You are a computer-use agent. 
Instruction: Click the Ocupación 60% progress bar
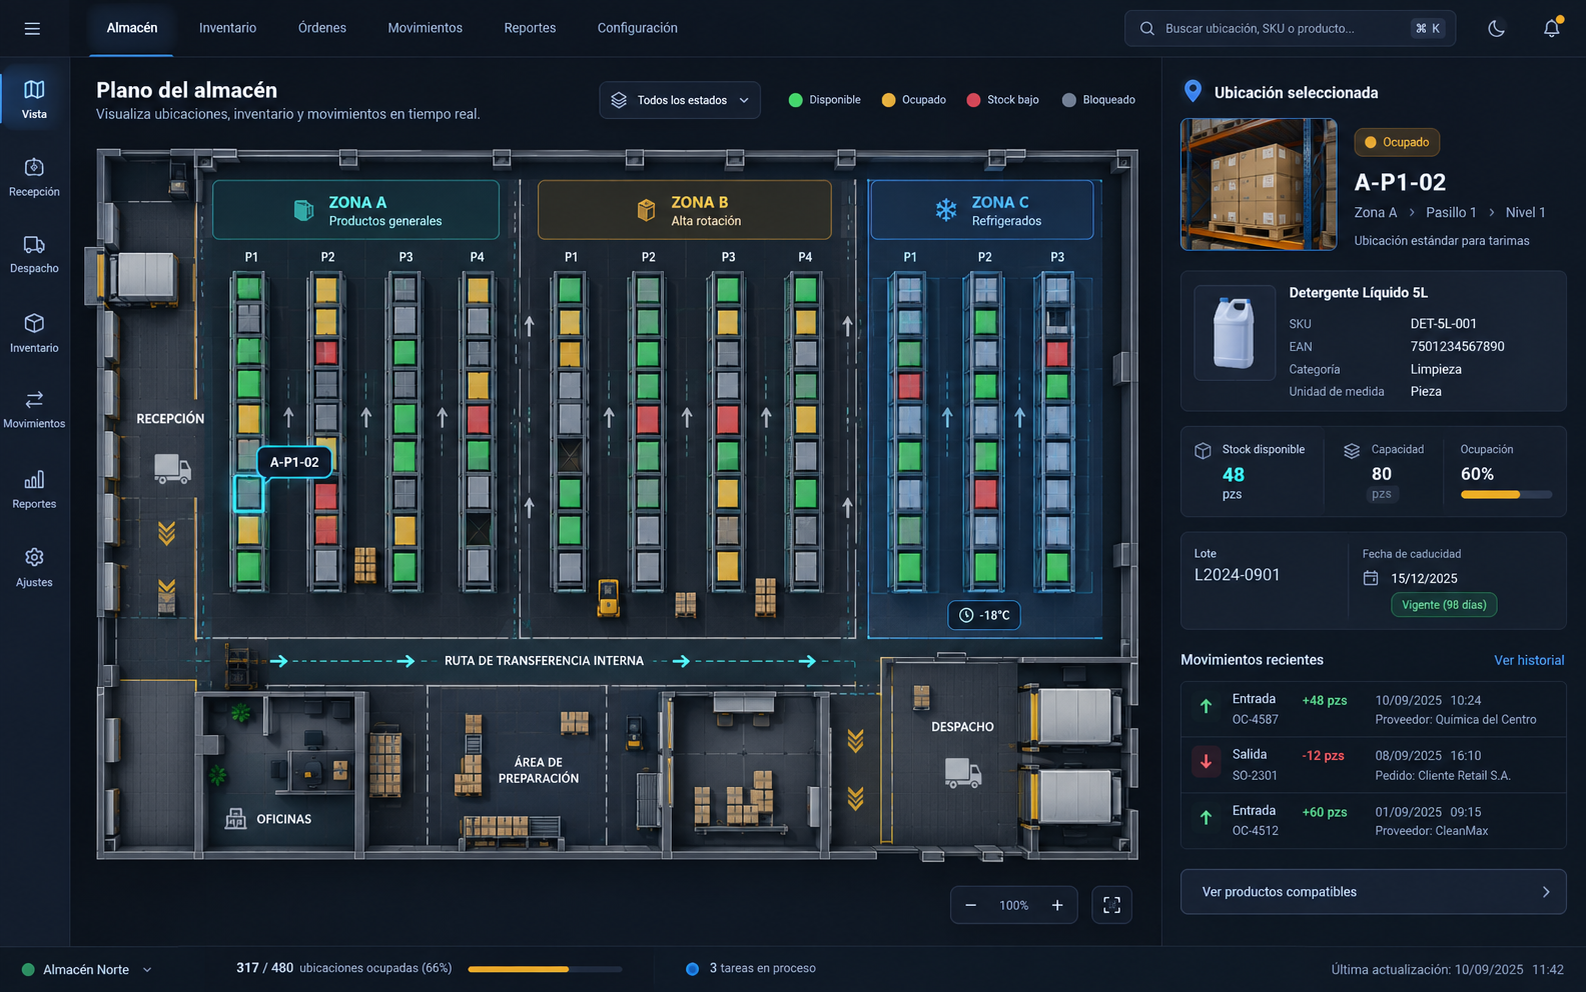(1506, 494)
